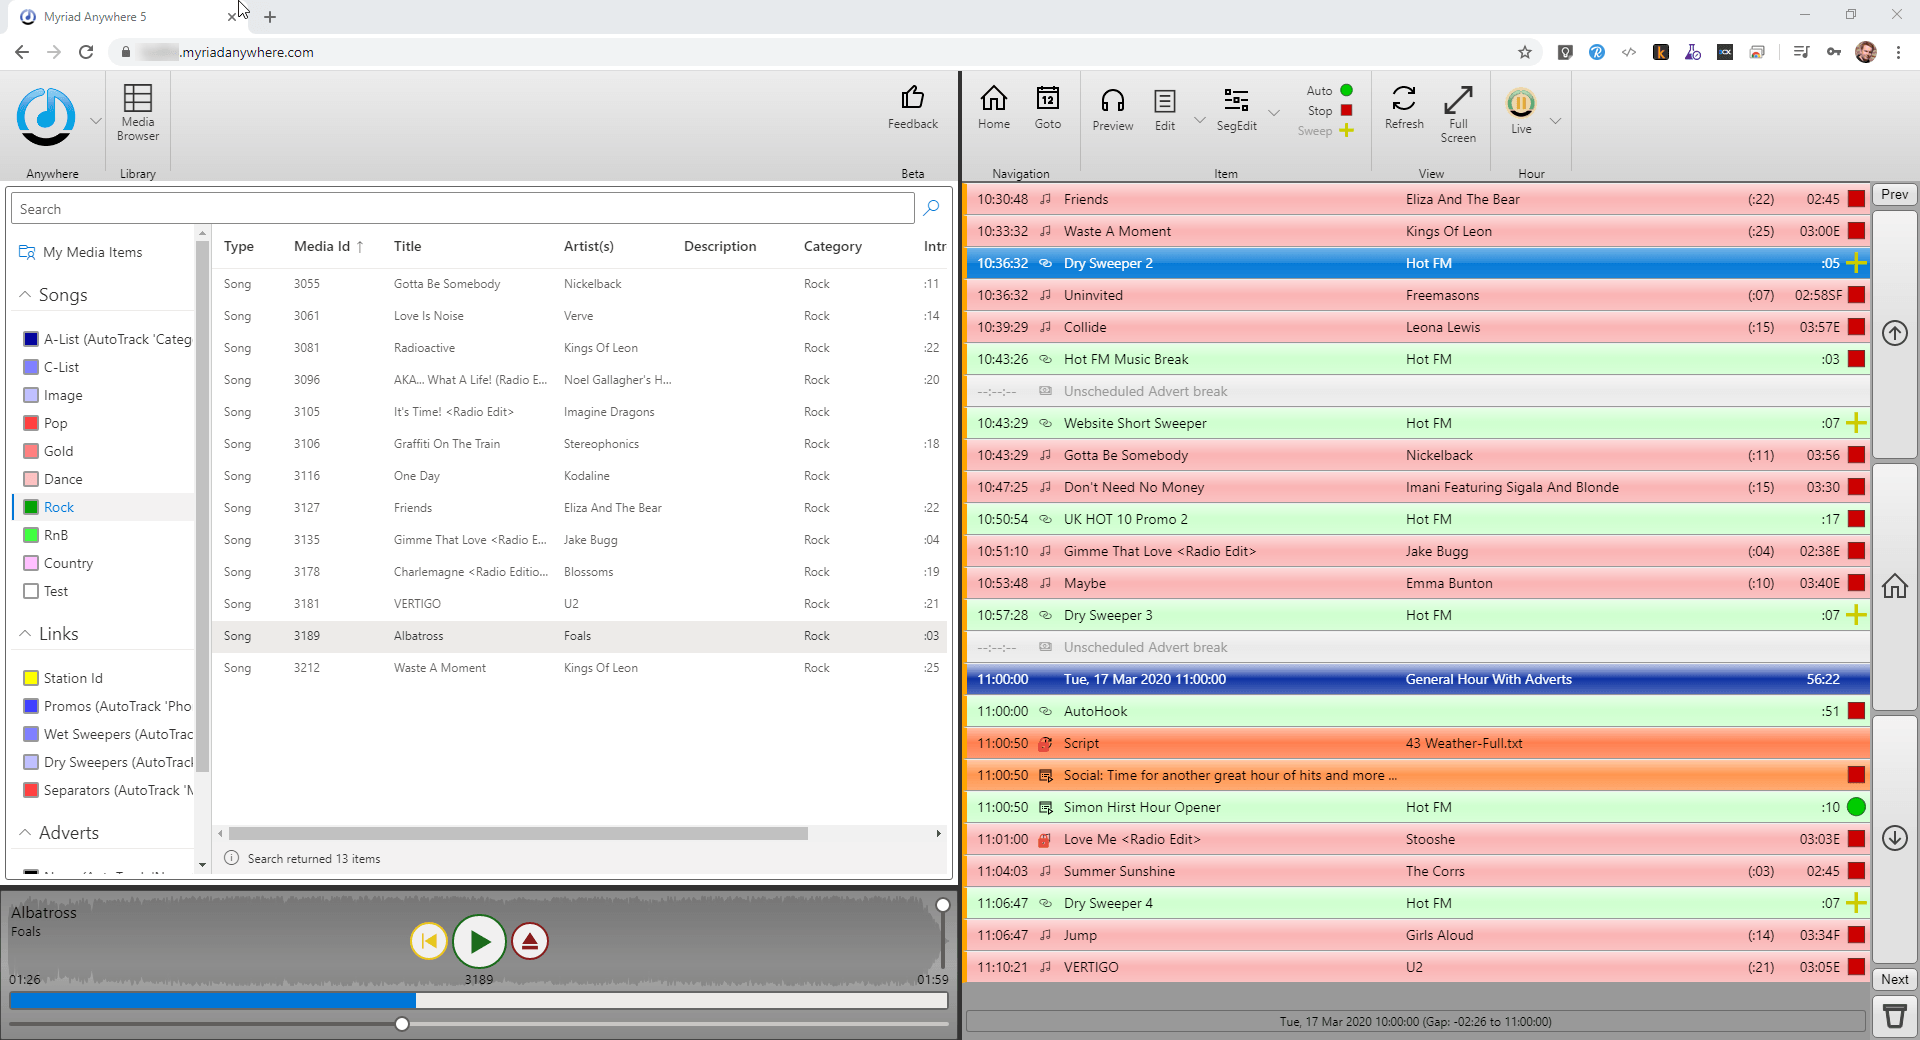The width and height of the screenshot is (1920, 1040).
Task: Click the Home navigation icon
Action: [993, 108]
